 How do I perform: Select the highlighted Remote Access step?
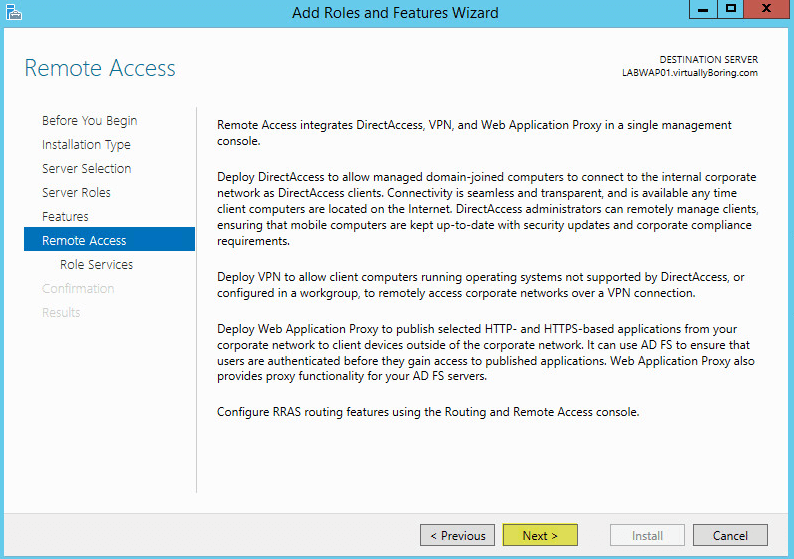[109, 239]
